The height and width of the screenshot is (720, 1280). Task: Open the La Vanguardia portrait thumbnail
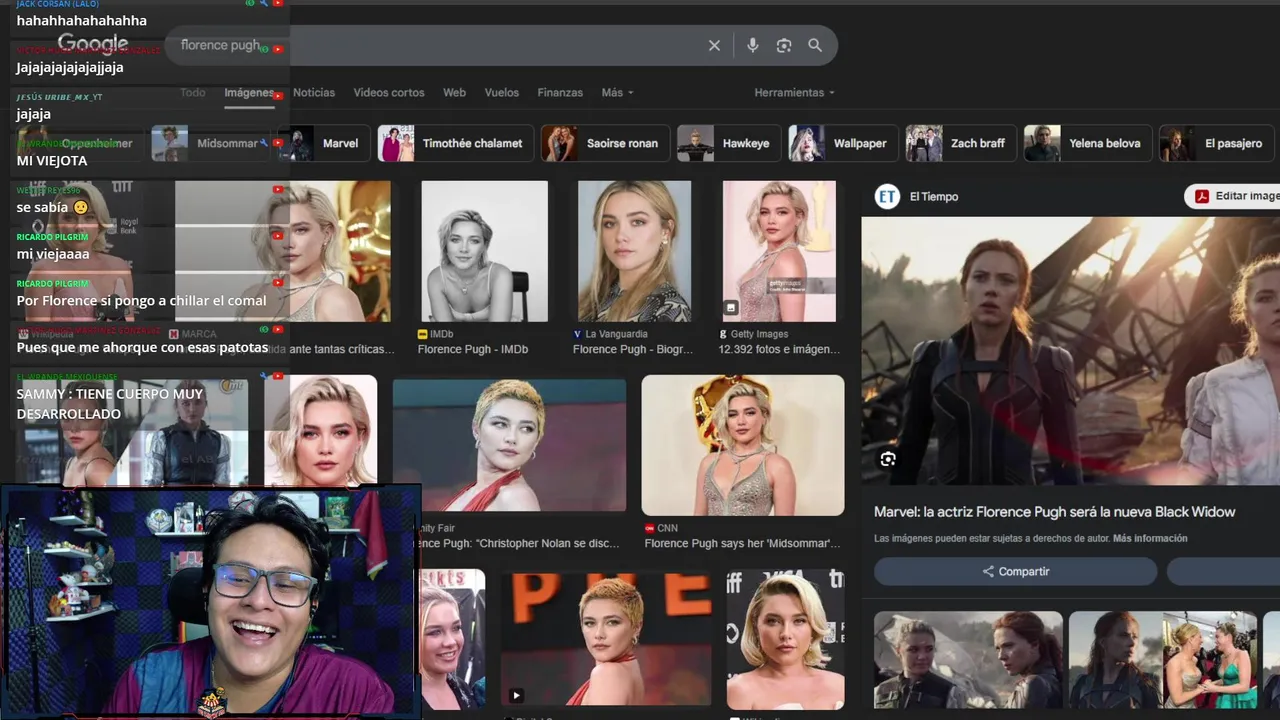point(634,251)
